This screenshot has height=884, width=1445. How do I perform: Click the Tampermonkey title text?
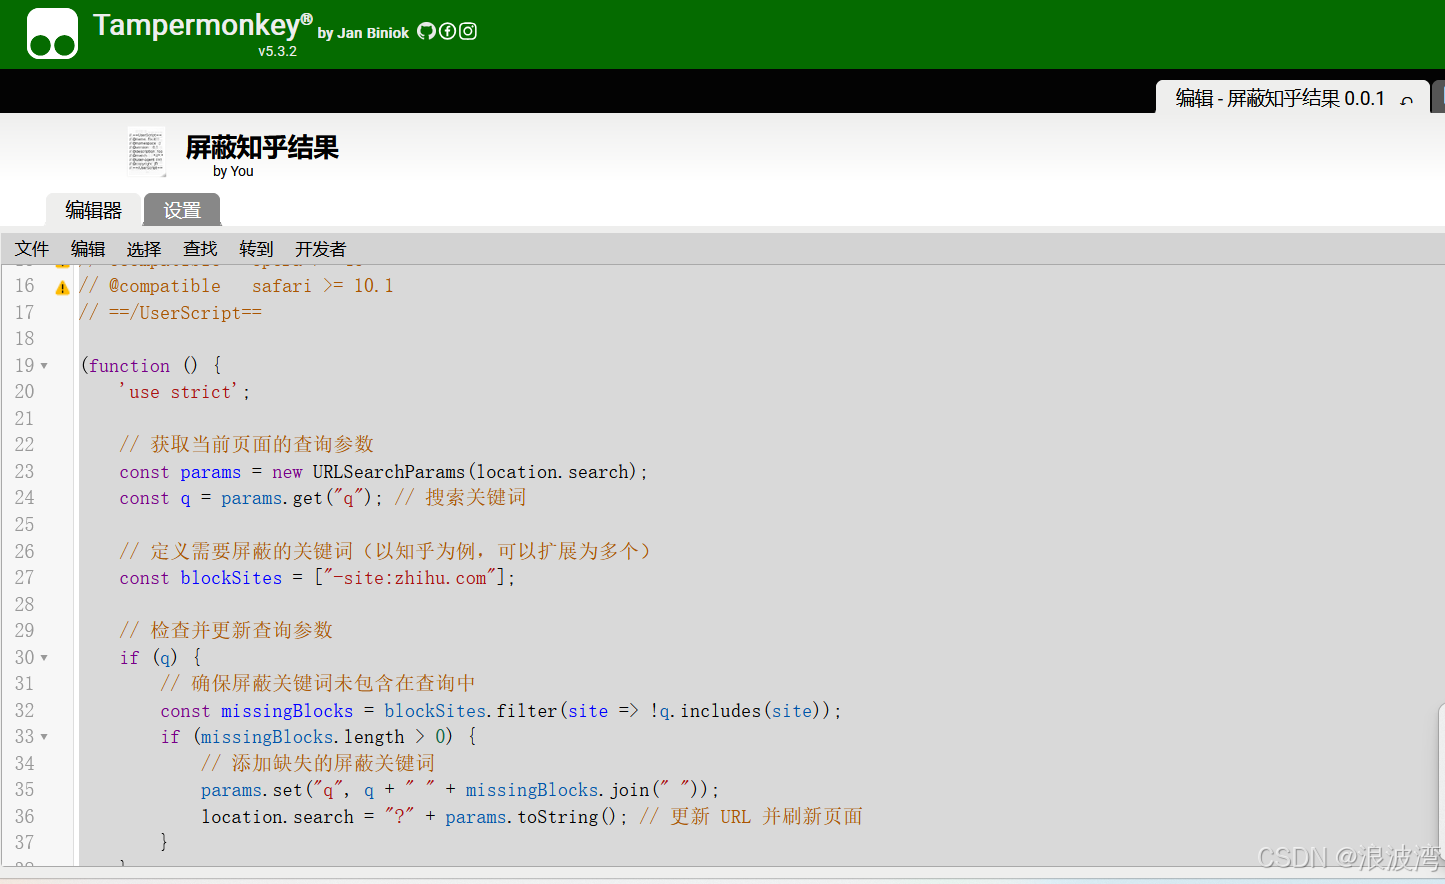click(203, 25)
